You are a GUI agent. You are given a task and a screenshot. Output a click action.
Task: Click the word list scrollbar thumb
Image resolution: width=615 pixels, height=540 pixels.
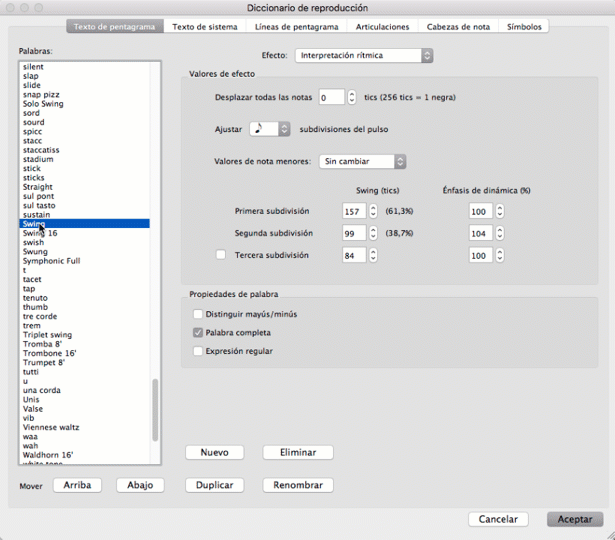(155, 410)
